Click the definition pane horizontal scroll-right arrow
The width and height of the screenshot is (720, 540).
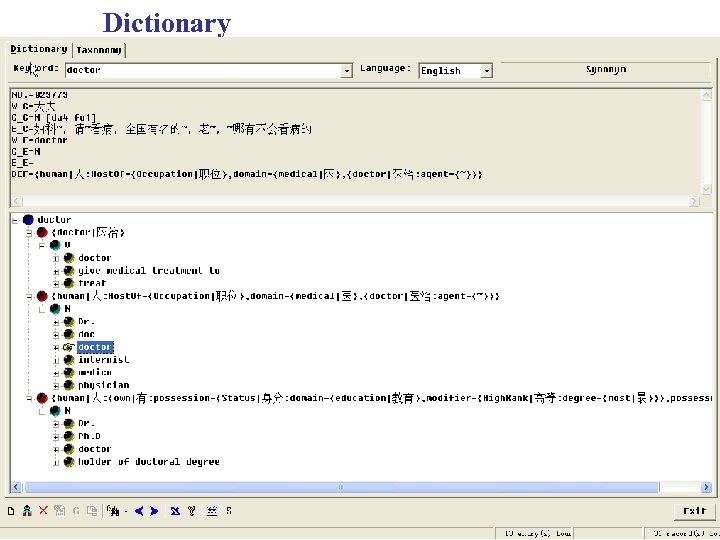click(x=694, y=201)
